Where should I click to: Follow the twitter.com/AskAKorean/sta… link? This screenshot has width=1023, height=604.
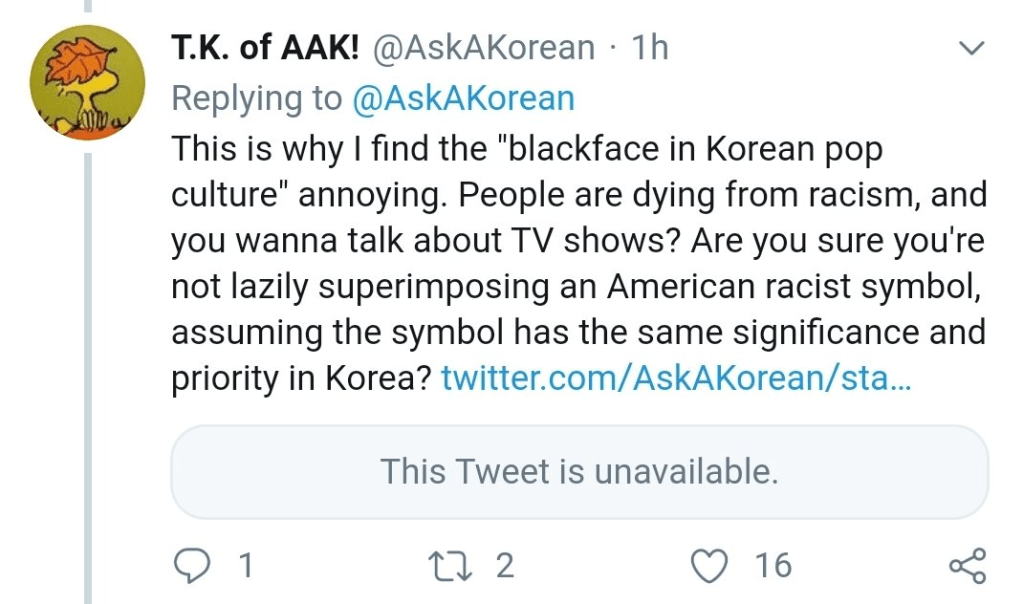coord(675,380)
